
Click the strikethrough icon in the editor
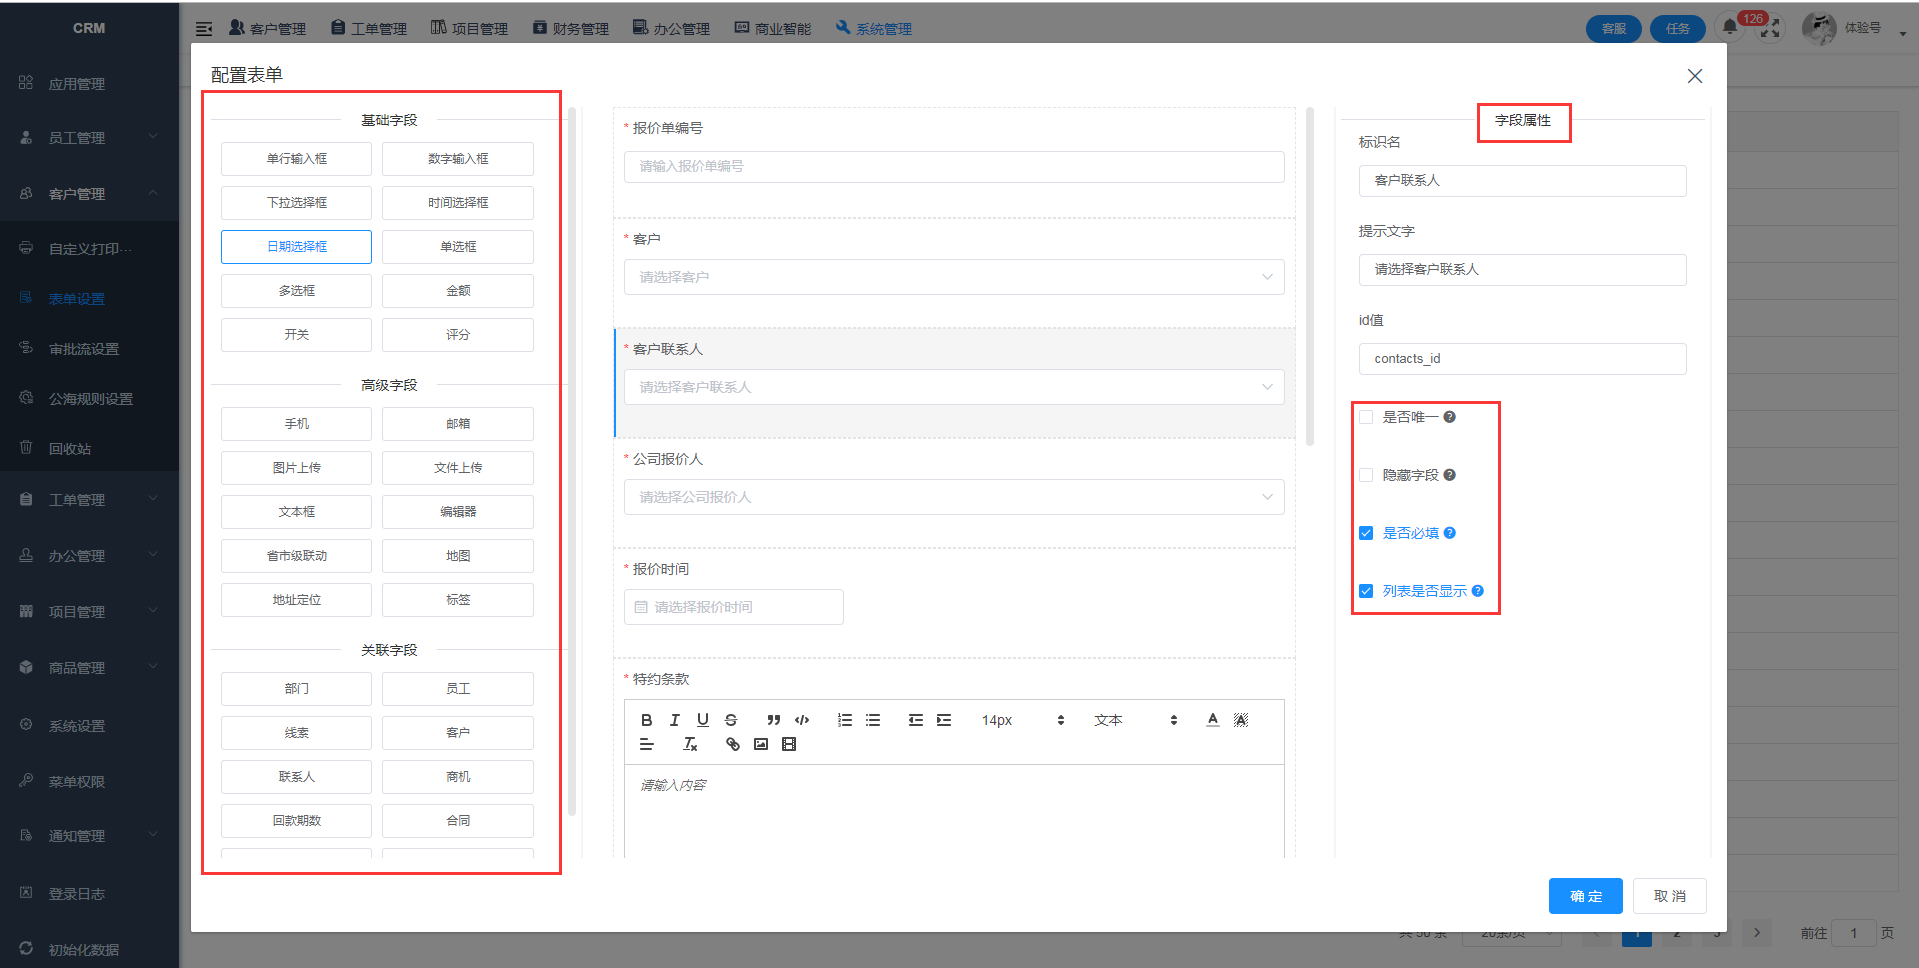click(731, 720)
